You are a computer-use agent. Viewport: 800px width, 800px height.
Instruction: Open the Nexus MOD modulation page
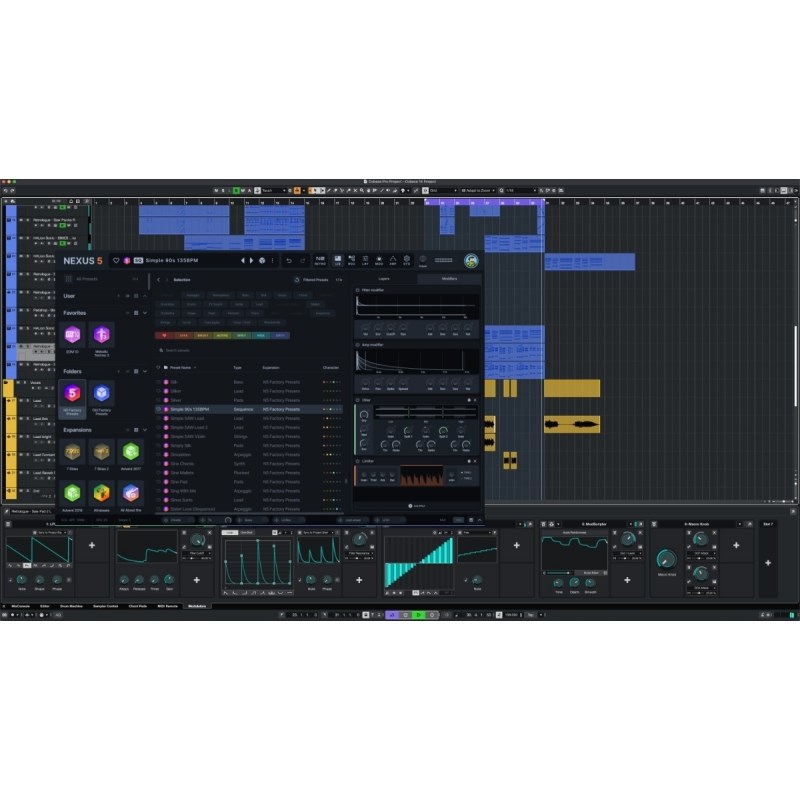point(378,259)
